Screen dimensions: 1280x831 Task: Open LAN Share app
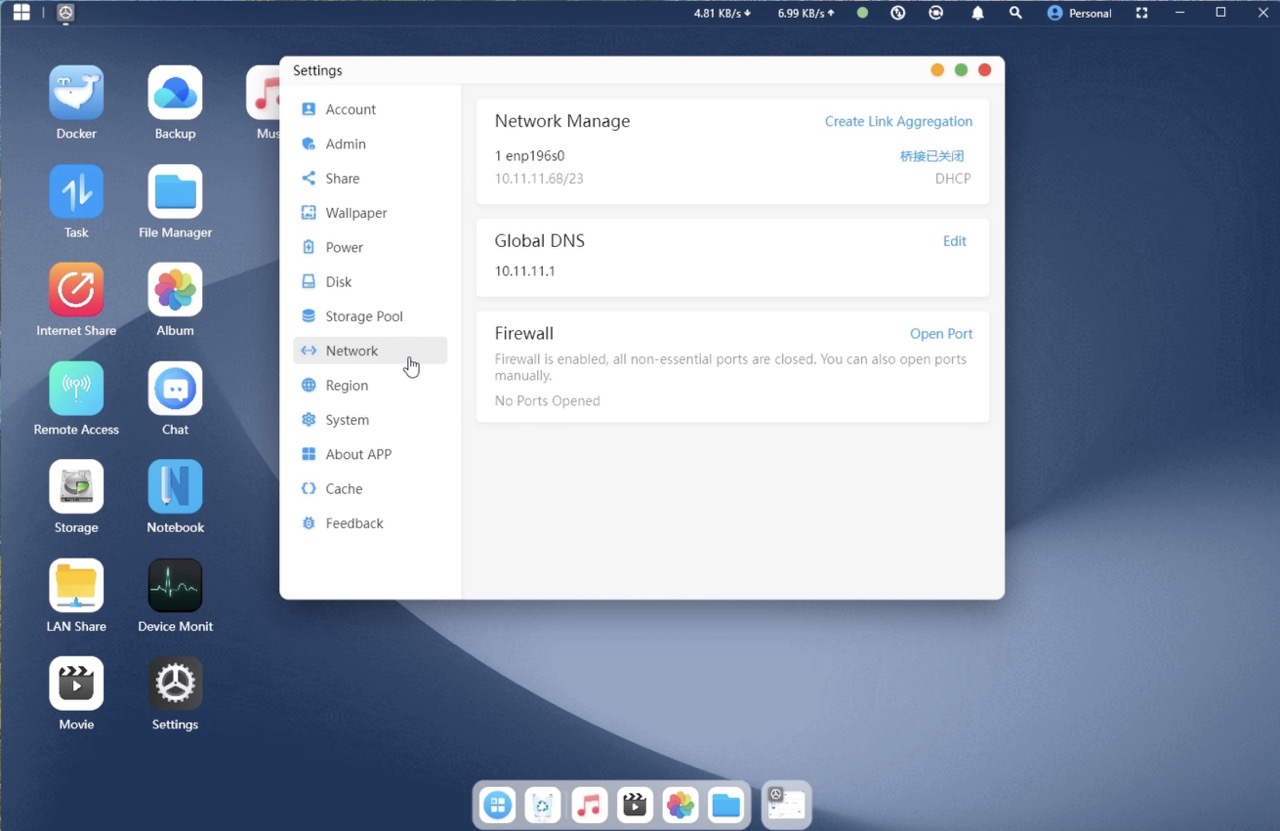click(x=76, y=586)
